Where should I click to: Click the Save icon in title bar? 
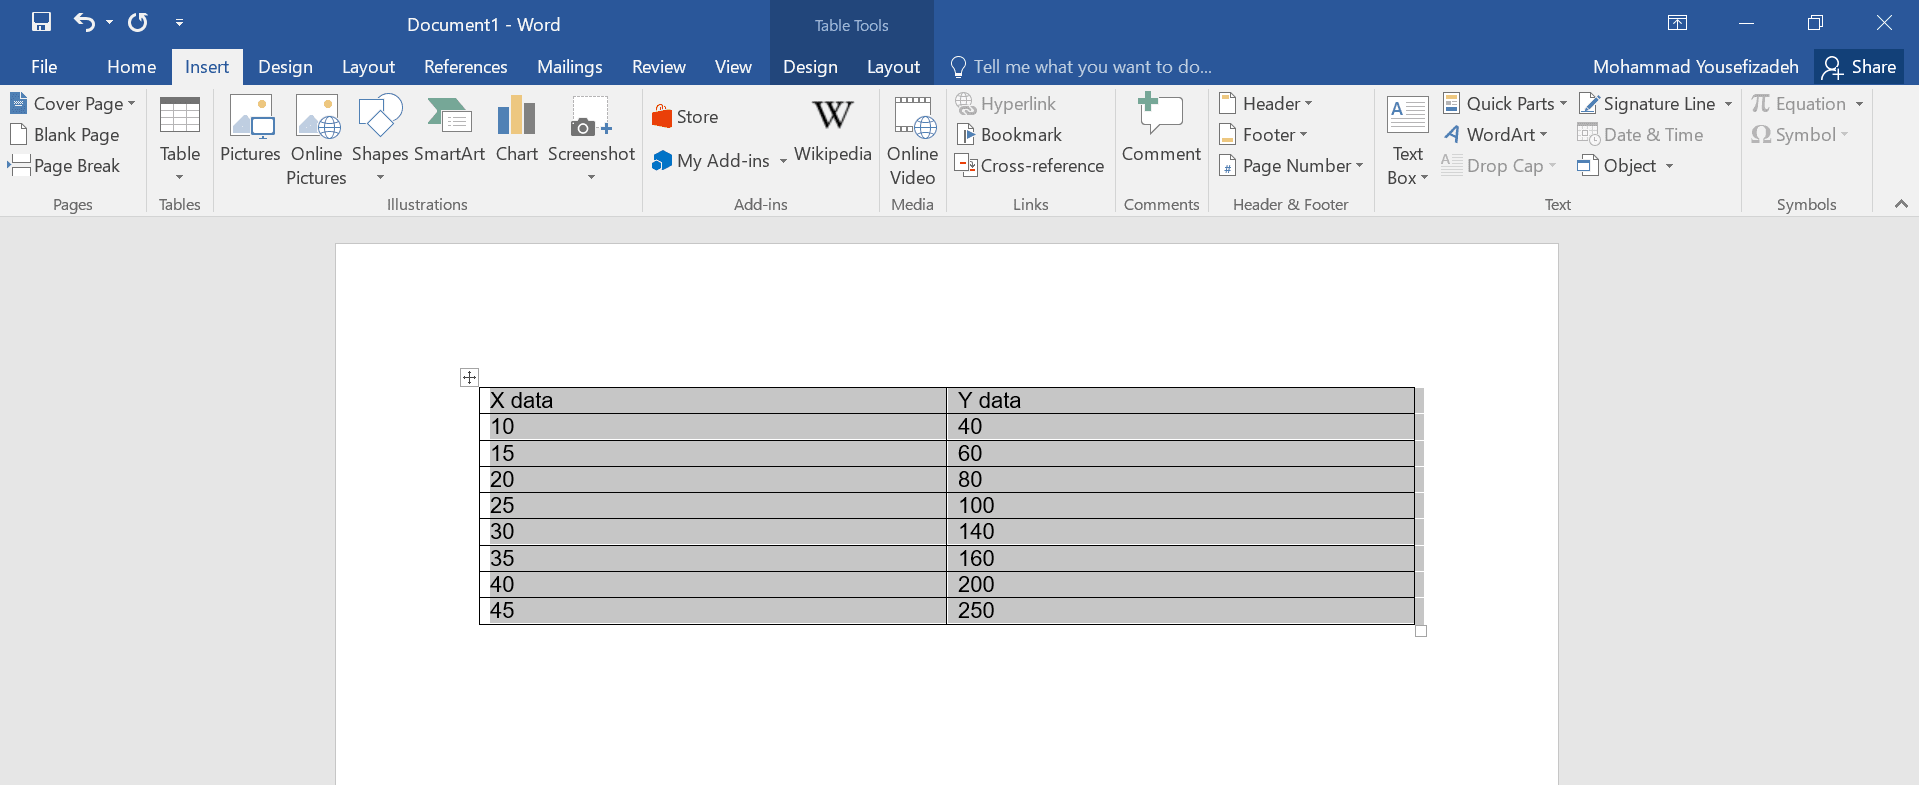pos(41,22)
